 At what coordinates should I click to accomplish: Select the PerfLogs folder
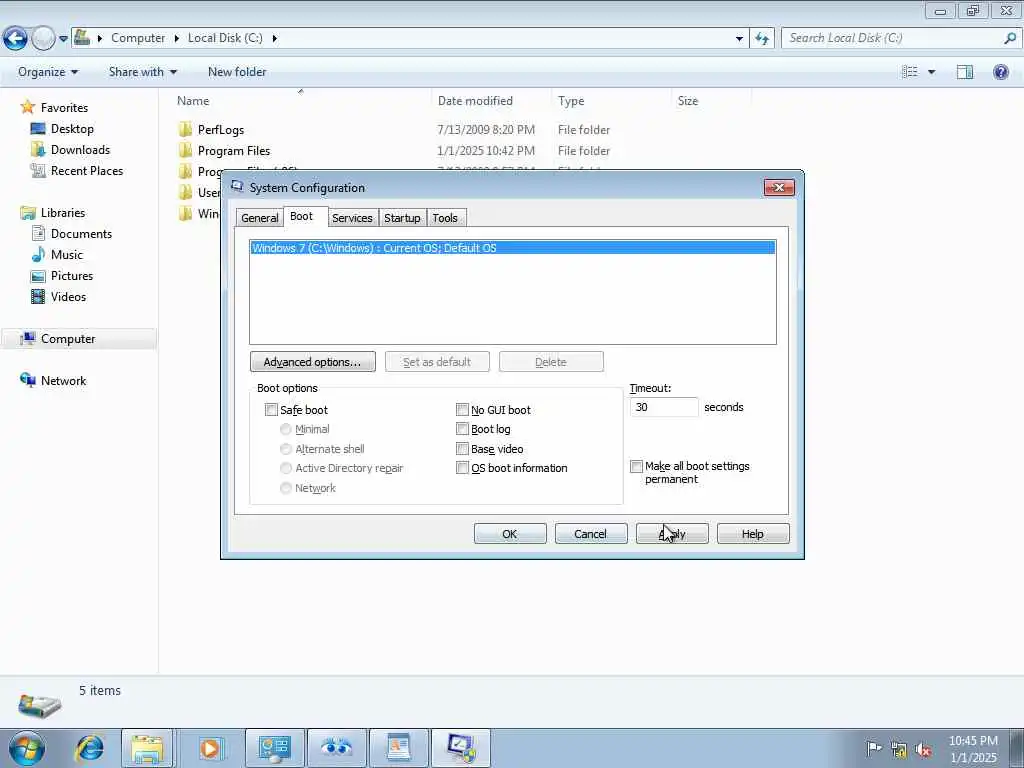221,130
